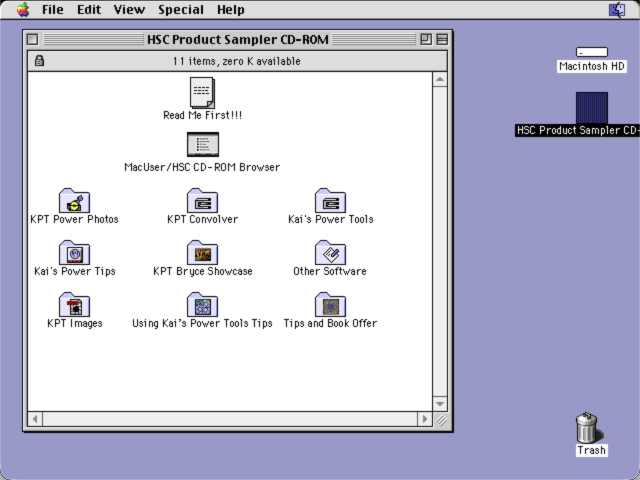Open the Help menu
The image size is (640, 480).
(x=231, y=9)
